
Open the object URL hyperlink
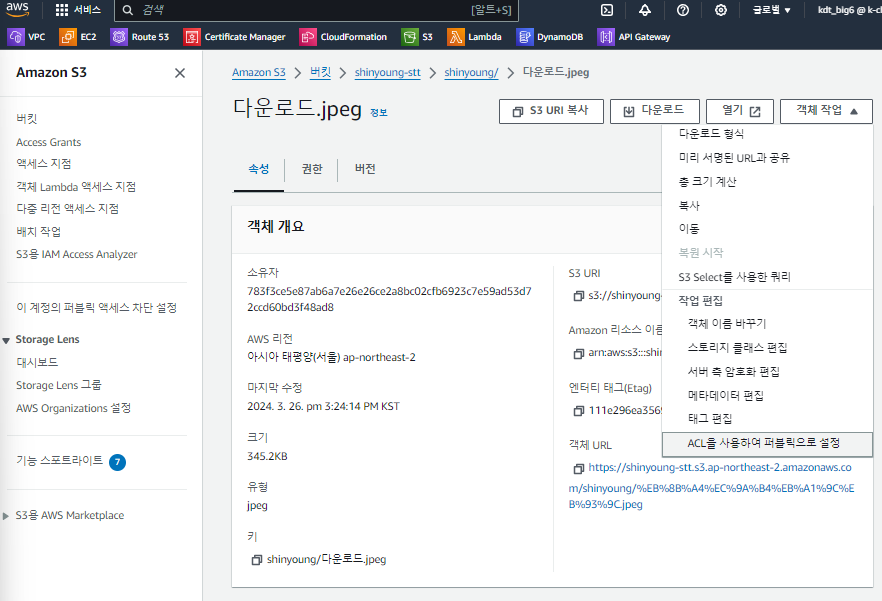tap(711, 486)
